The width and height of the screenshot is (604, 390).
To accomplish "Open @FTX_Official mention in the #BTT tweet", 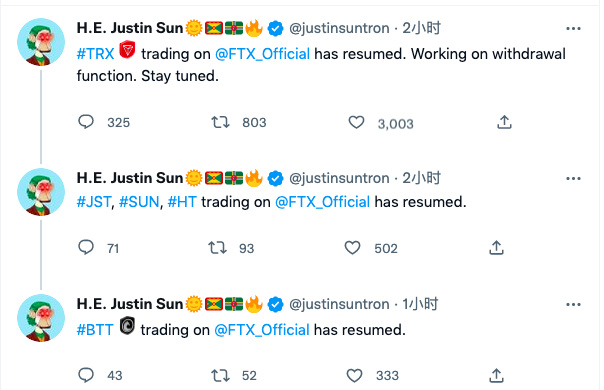I will pos(262,330).
